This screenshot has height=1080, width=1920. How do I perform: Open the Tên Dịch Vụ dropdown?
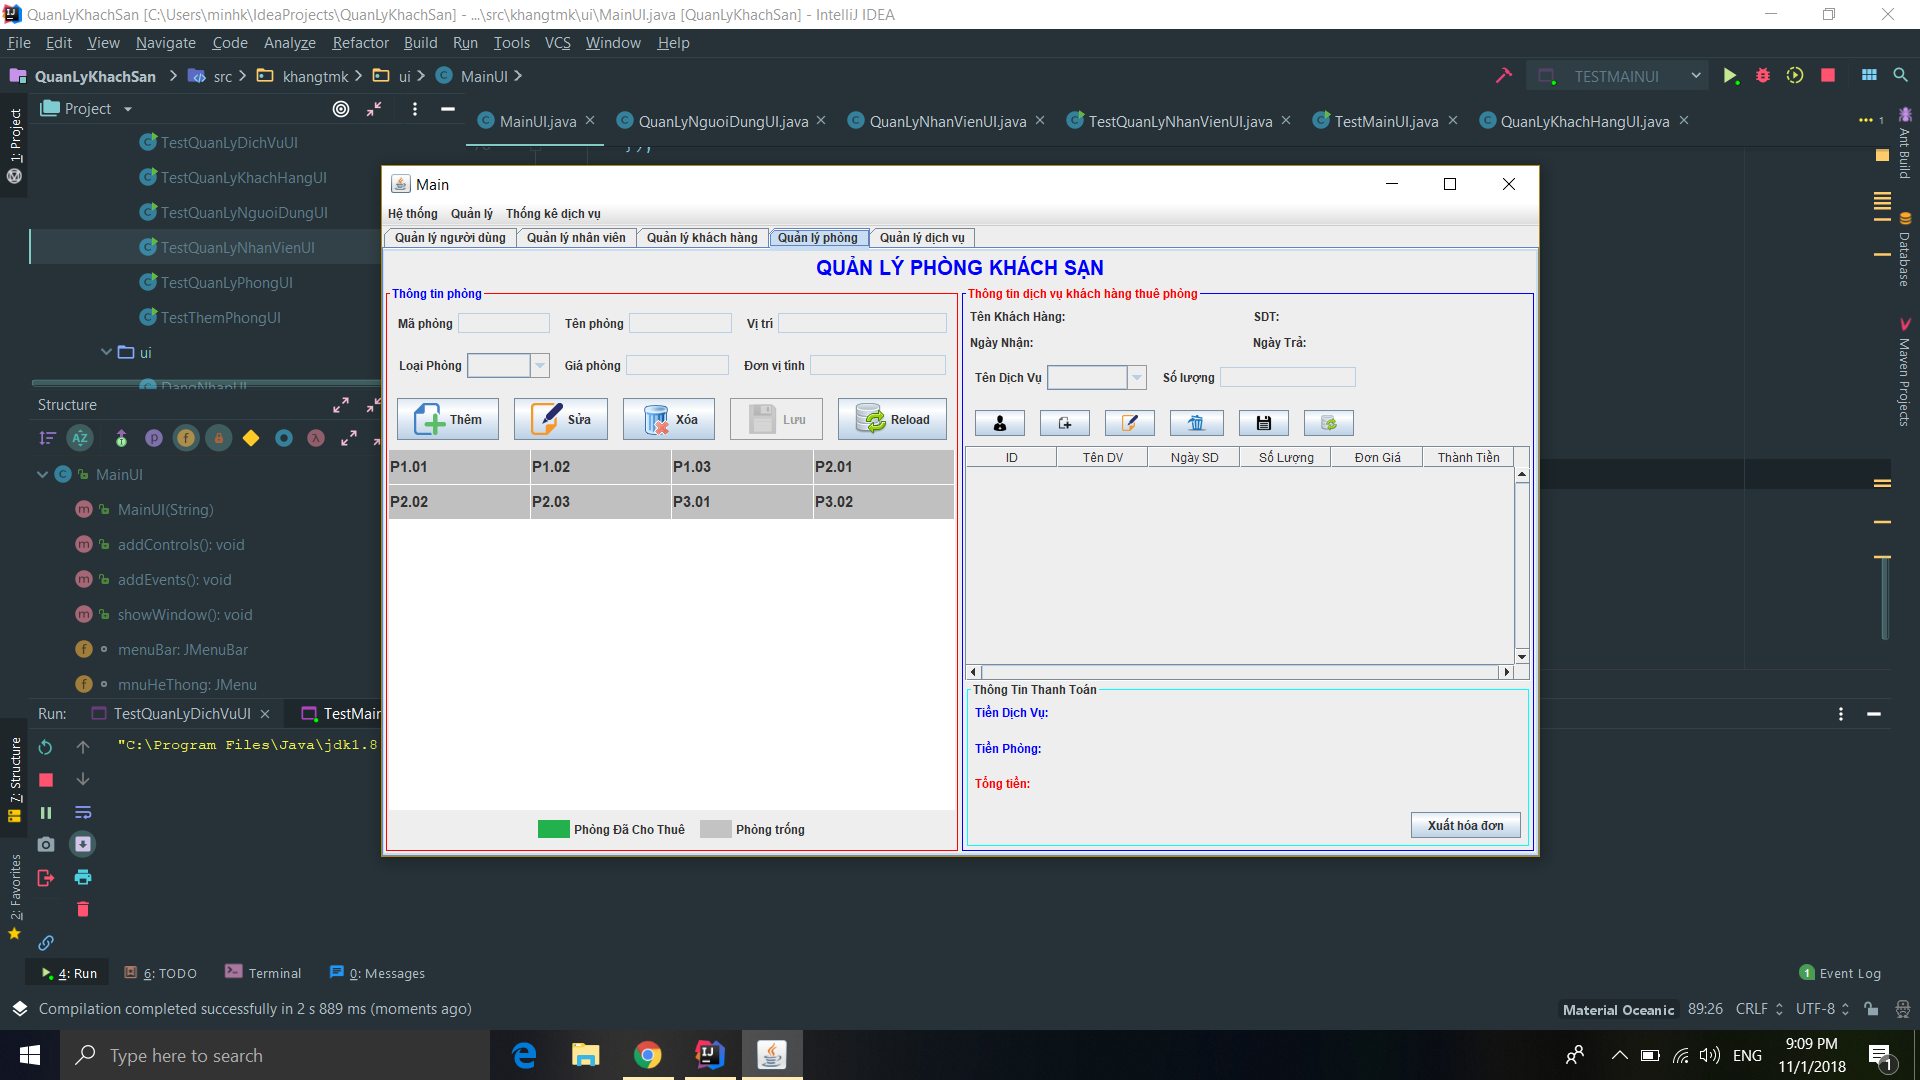point(1136,377)
